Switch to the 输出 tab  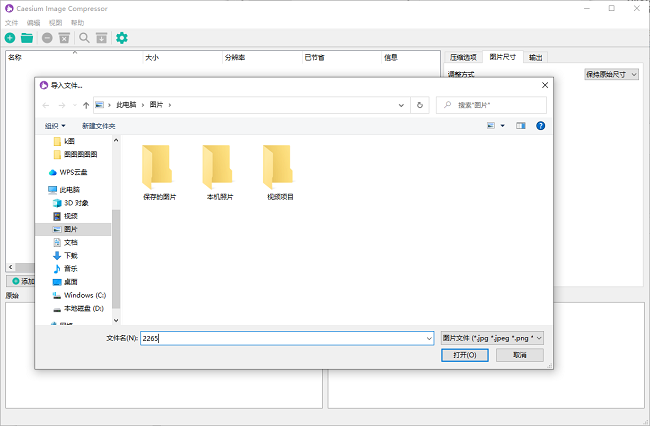536,58
